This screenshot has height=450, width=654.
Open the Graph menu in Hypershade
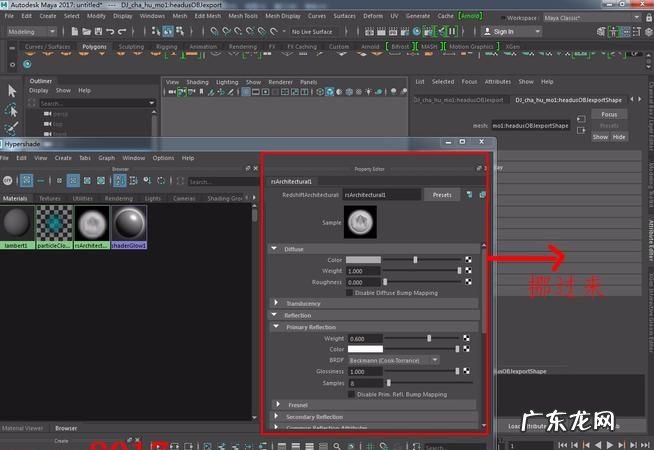click(x=105, y=158)
